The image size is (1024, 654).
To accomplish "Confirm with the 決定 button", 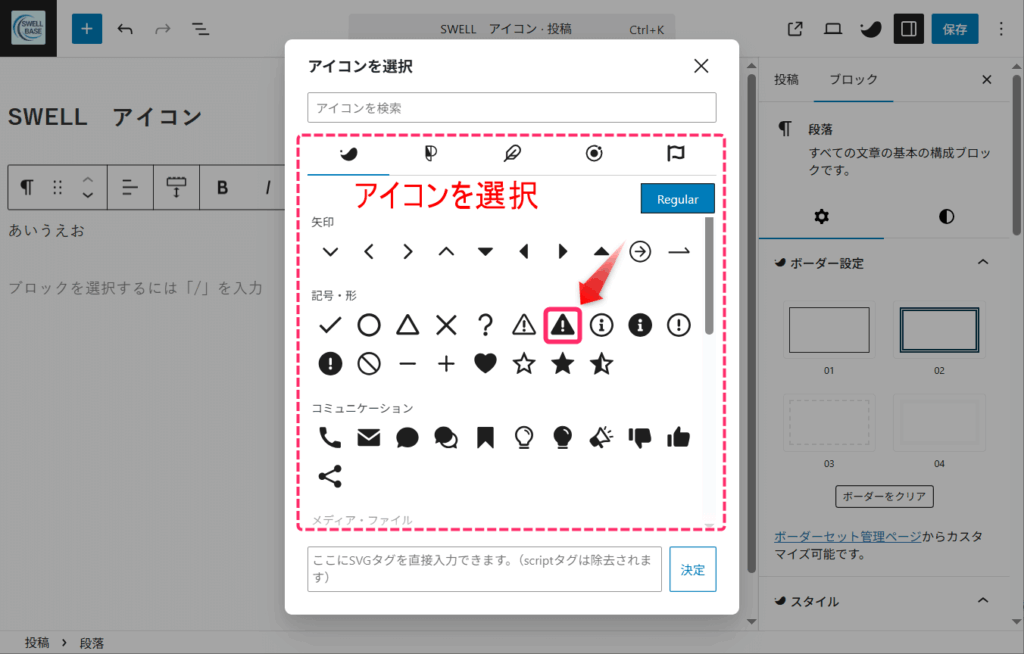I will point(693,570).
